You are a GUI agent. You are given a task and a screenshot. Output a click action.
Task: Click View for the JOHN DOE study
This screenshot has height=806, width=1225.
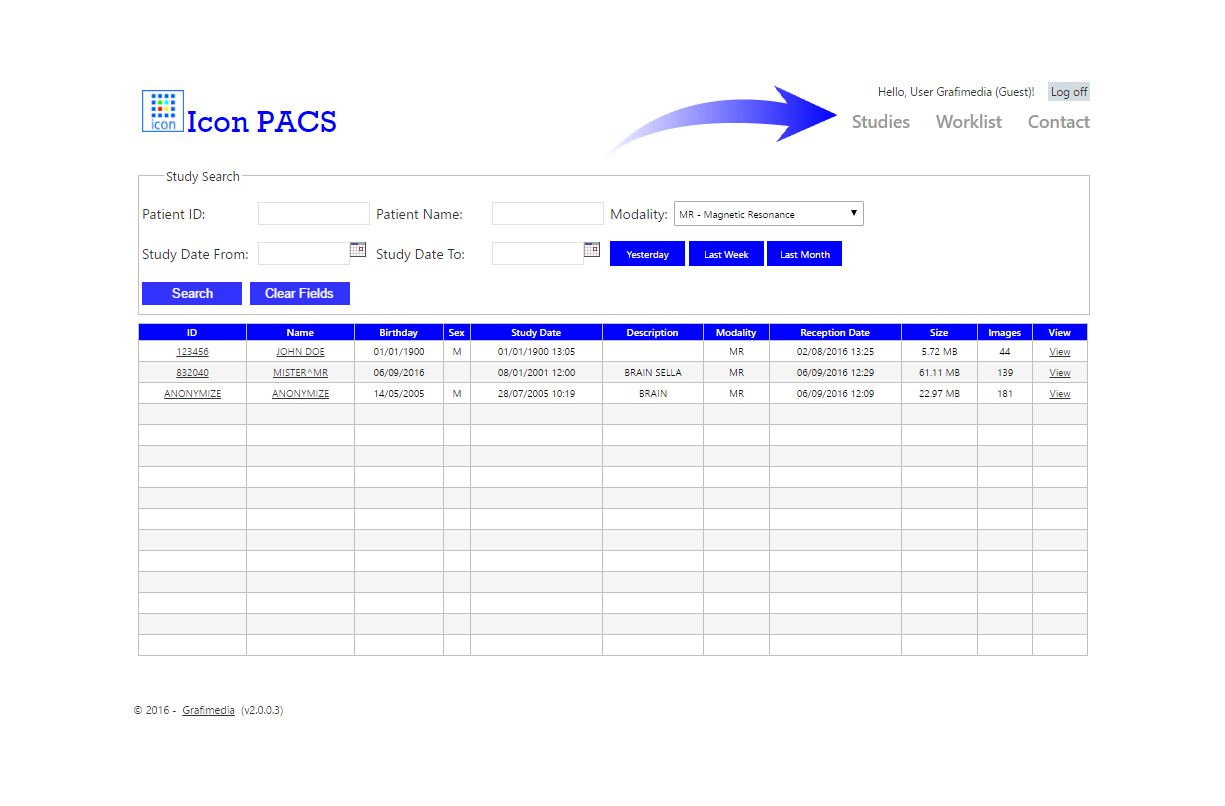[x=1059, y=352]
